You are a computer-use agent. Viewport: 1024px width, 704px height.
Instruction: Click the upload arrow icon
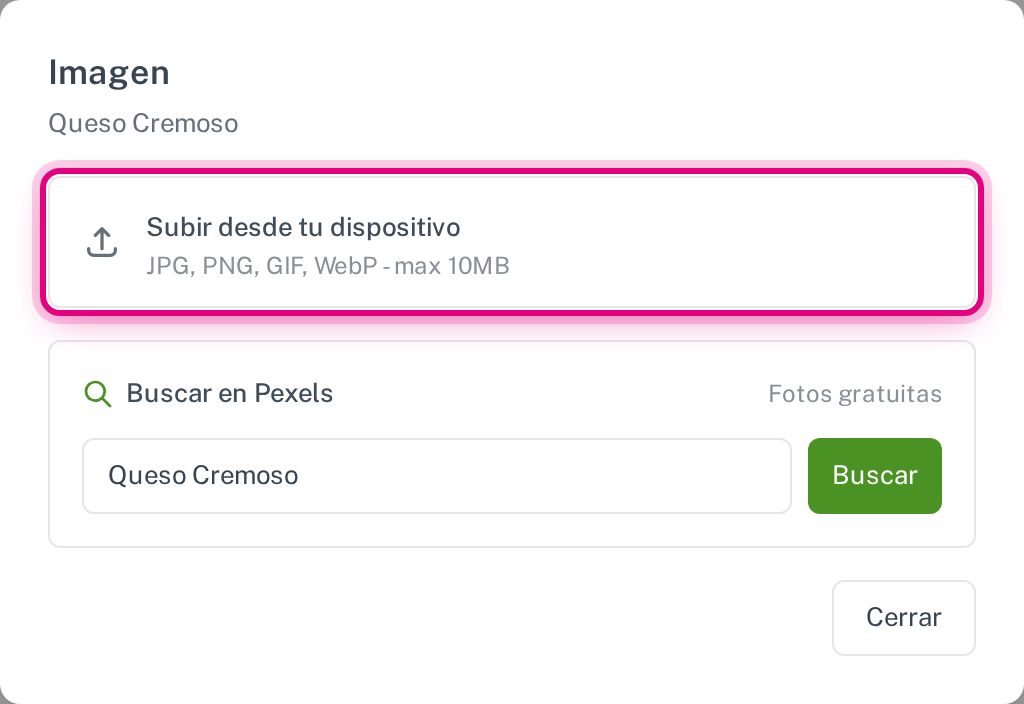[x=102, y=242]
